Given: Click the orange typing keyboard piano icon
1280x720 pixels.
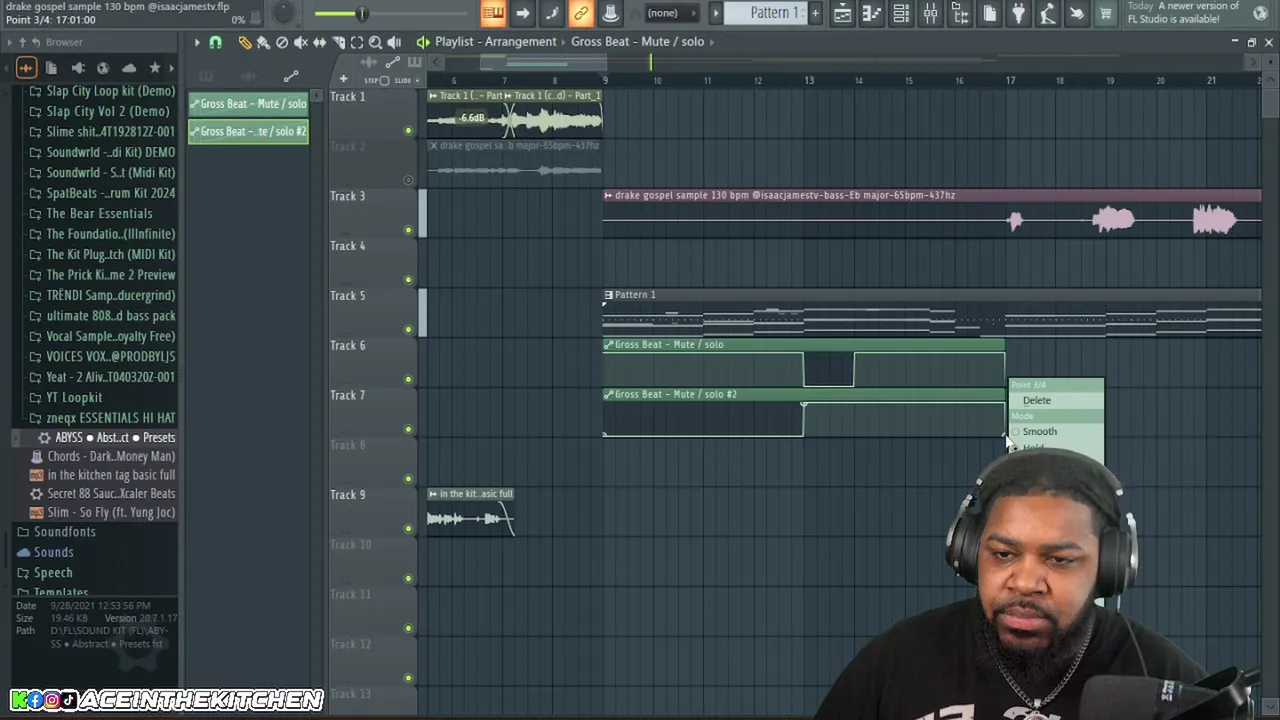Looking at the screenshot, I should click(x=493, y=13).
